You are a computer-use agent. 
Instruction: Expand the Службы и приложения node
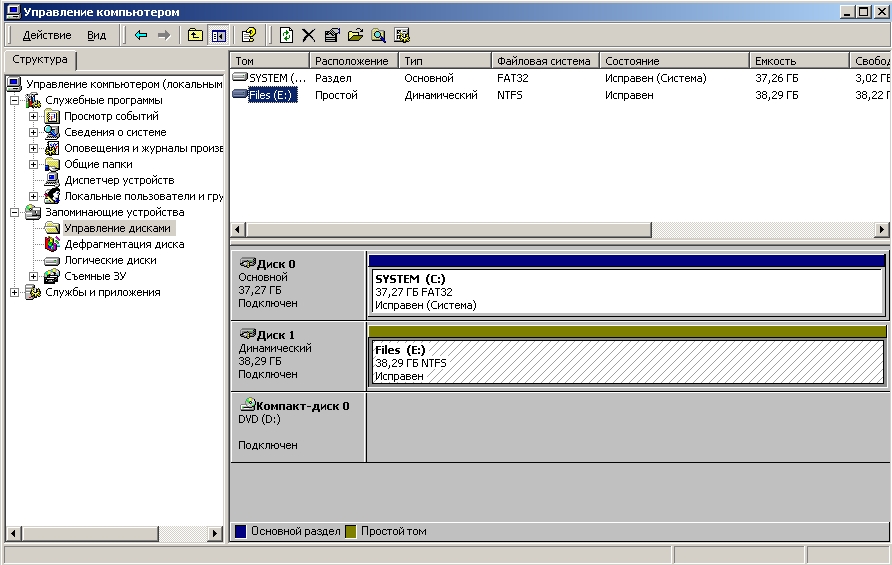coord(15,292)
